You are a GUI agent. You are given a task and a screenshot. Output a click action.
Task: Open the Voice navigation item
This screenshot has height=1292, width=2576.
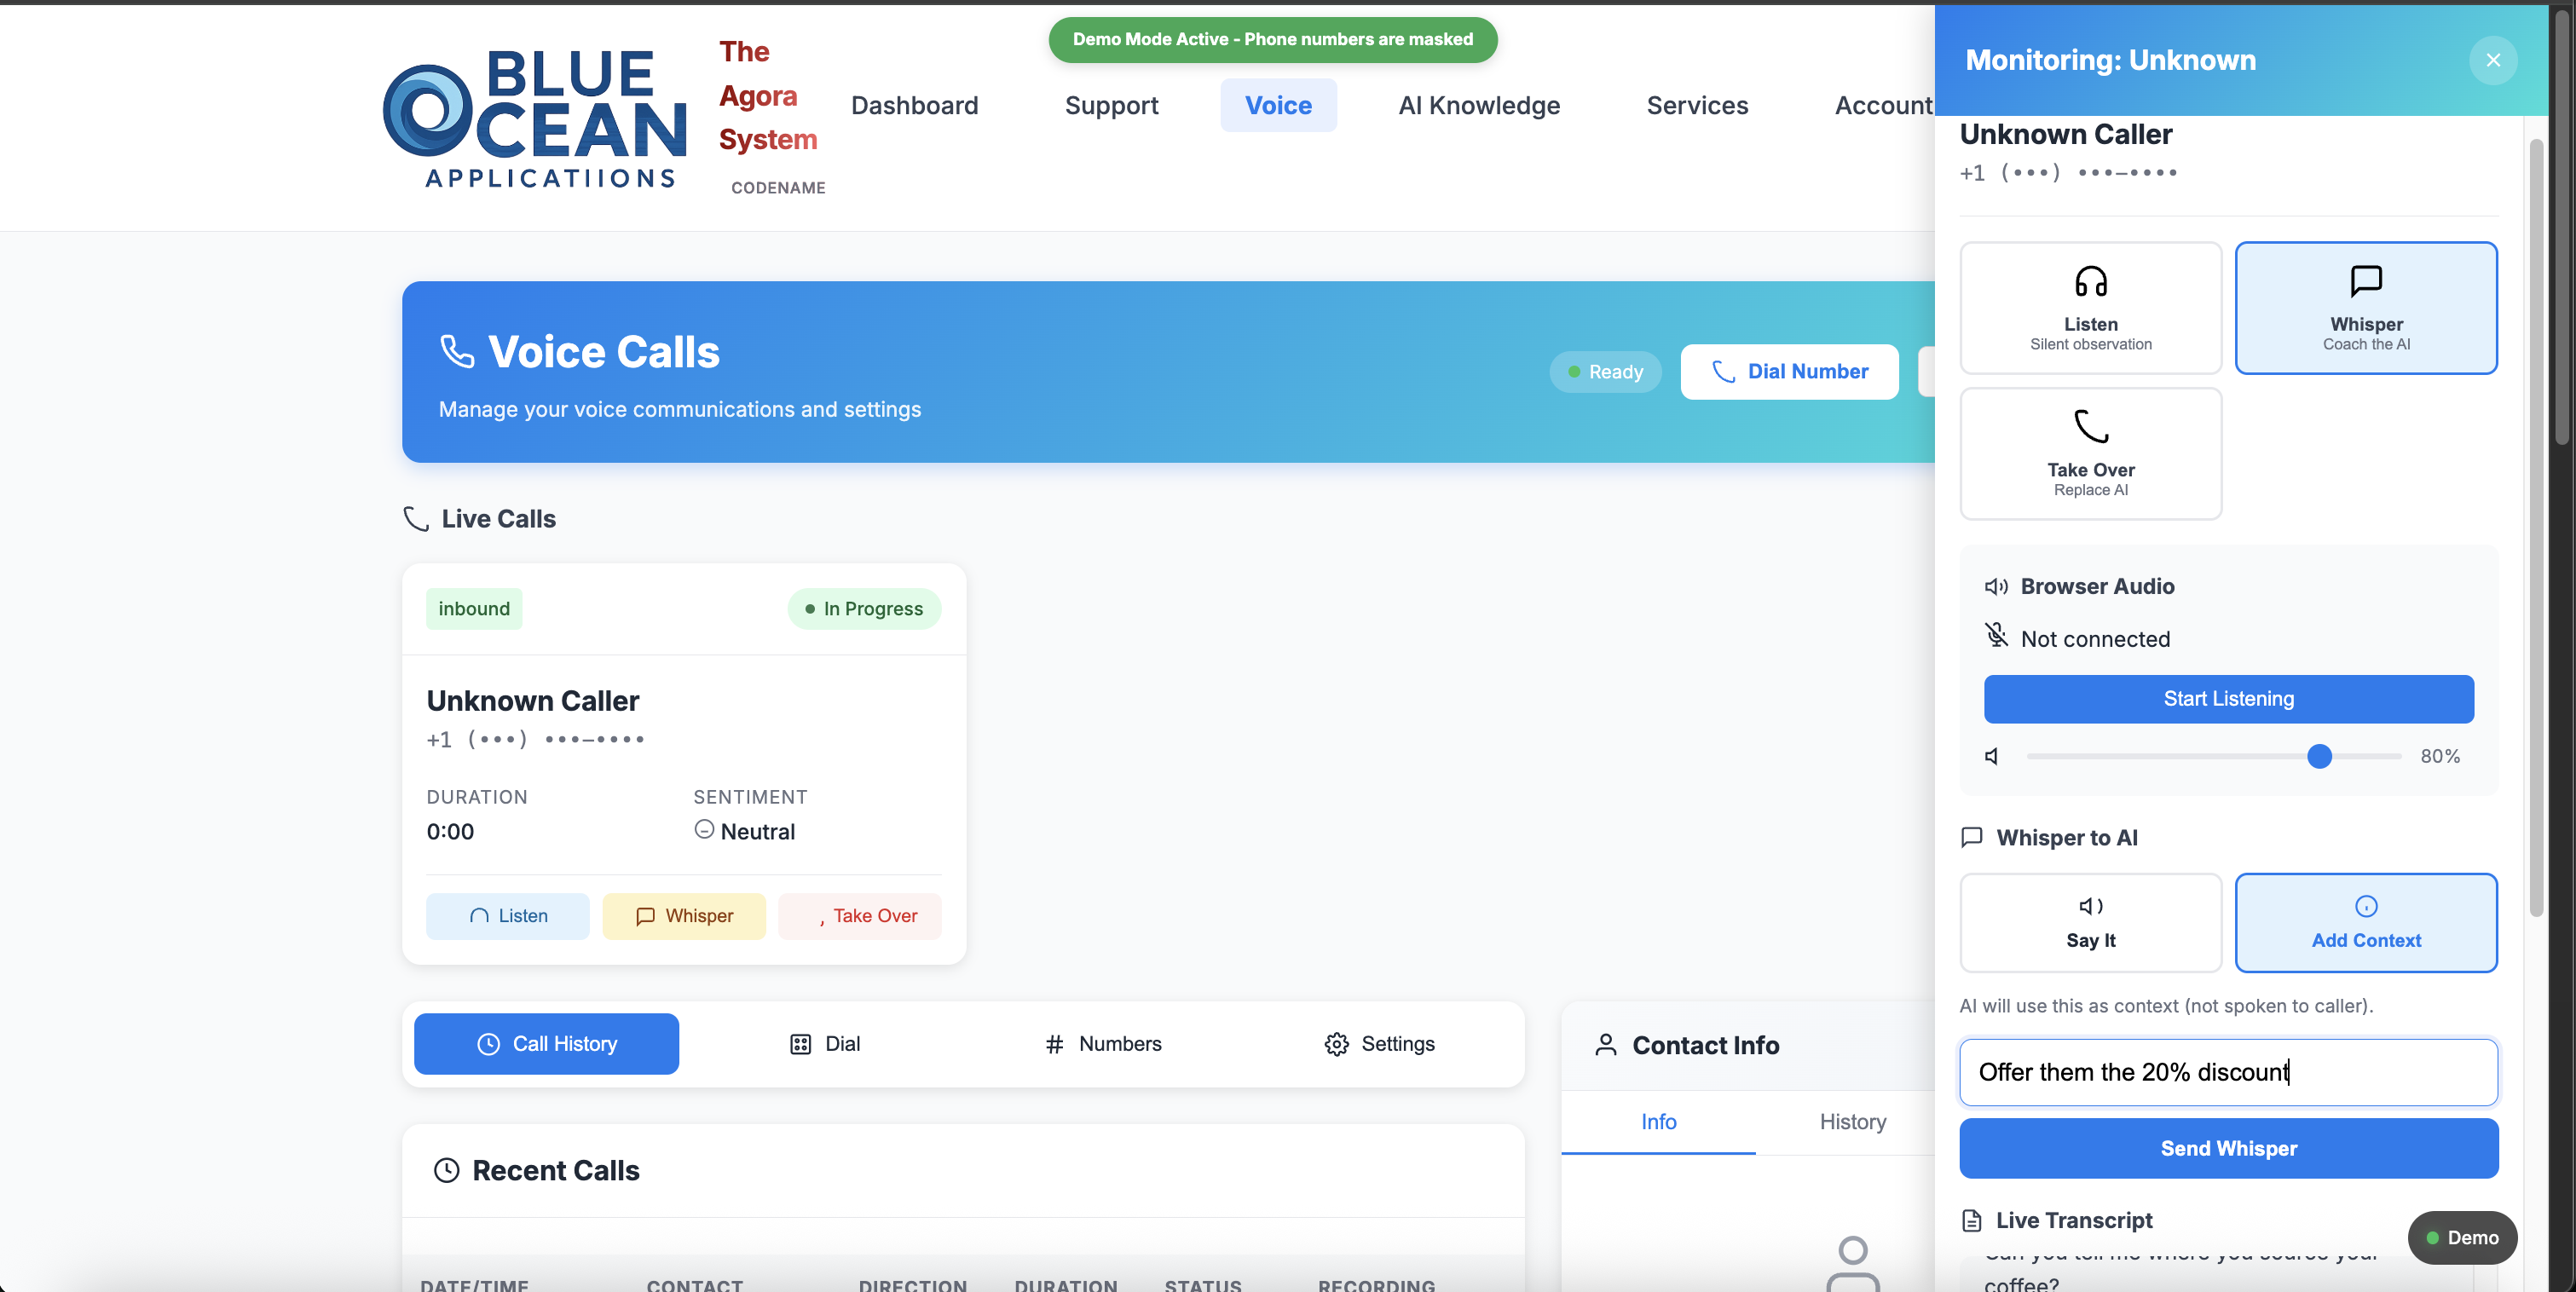1278,105
